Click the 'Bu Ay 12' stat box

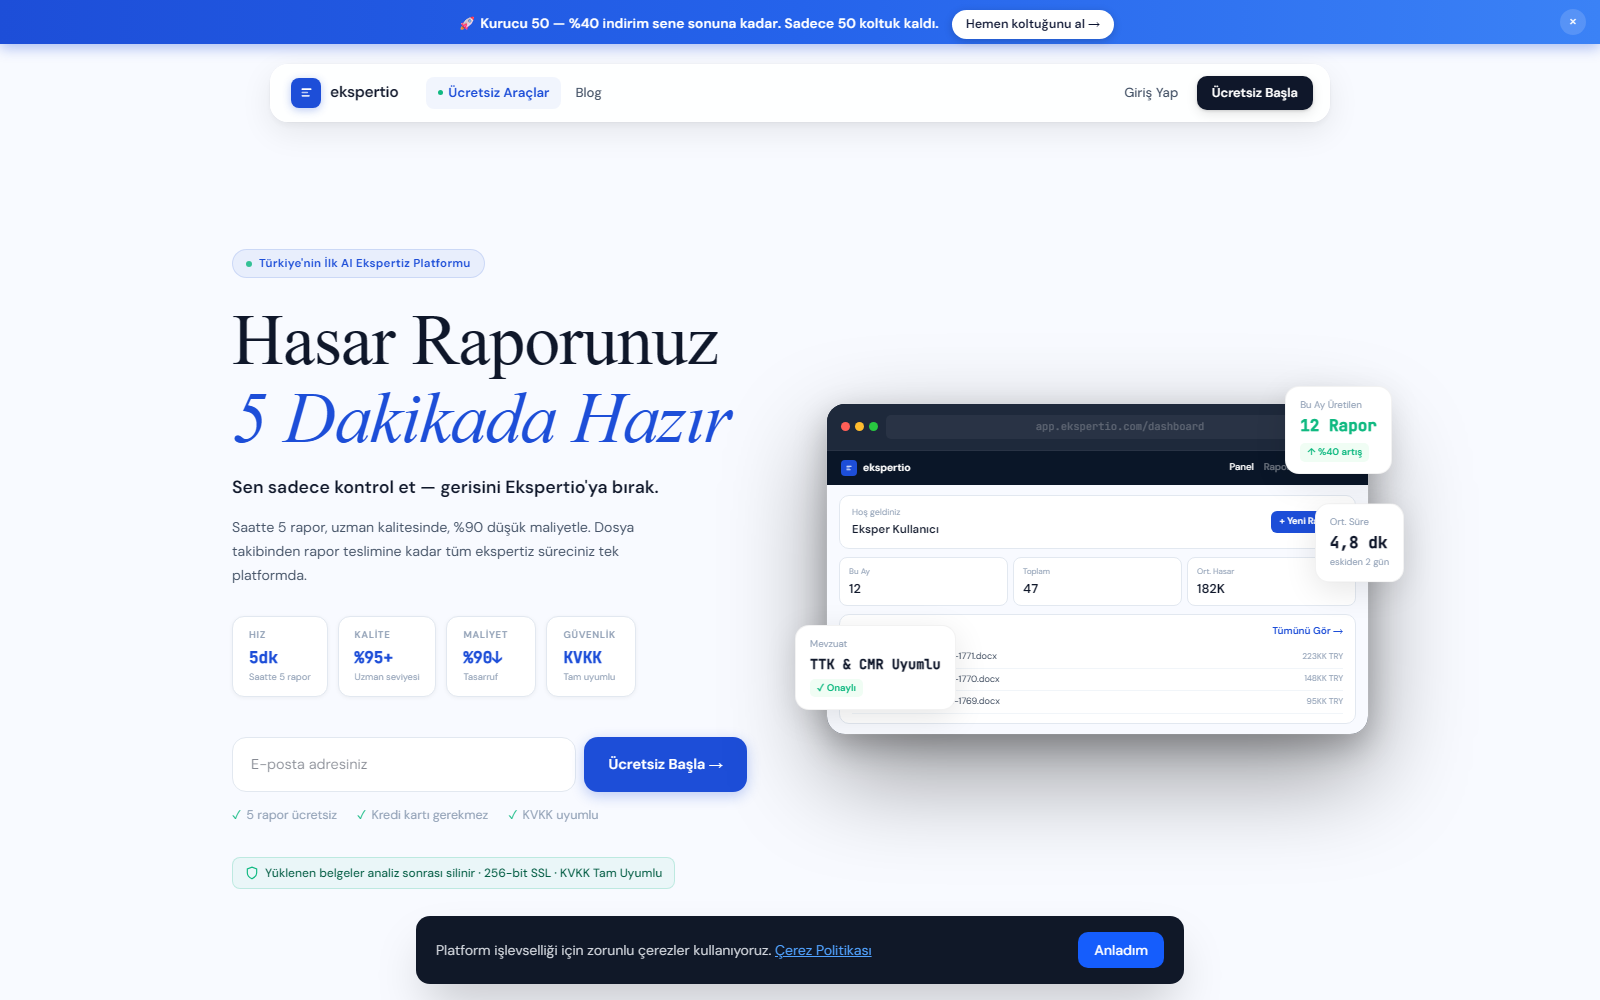pos(923,581)
